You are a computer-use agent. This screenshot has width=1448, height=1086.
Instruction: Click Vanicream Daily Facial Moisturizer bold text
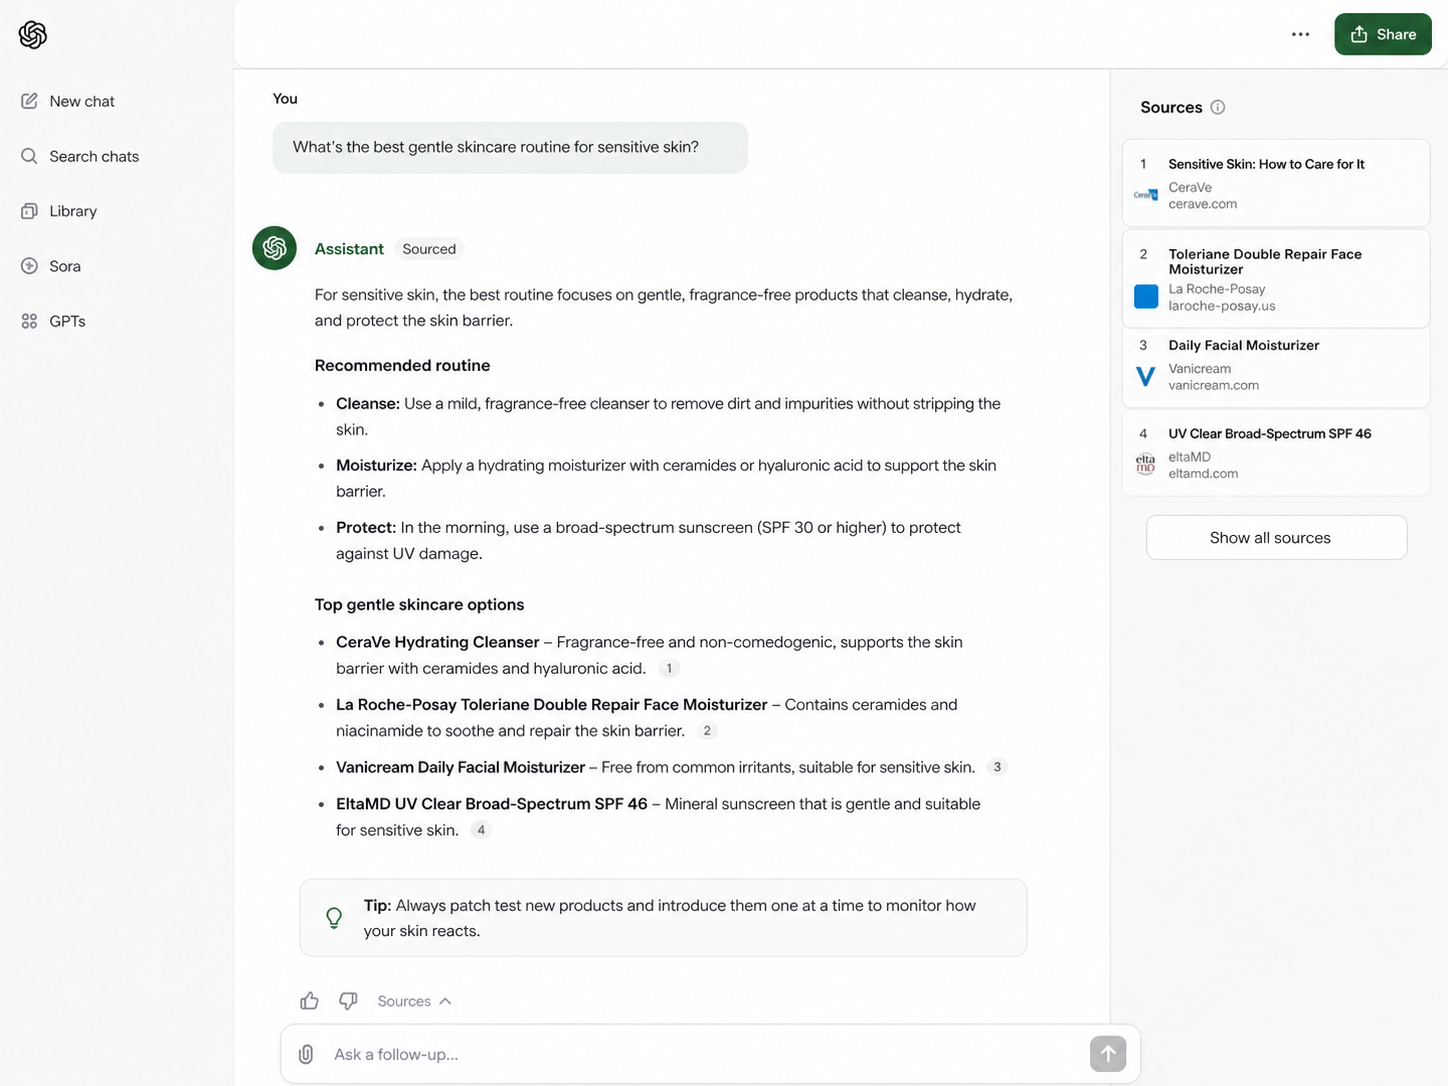pyautogui.click(x=460, y=767)
